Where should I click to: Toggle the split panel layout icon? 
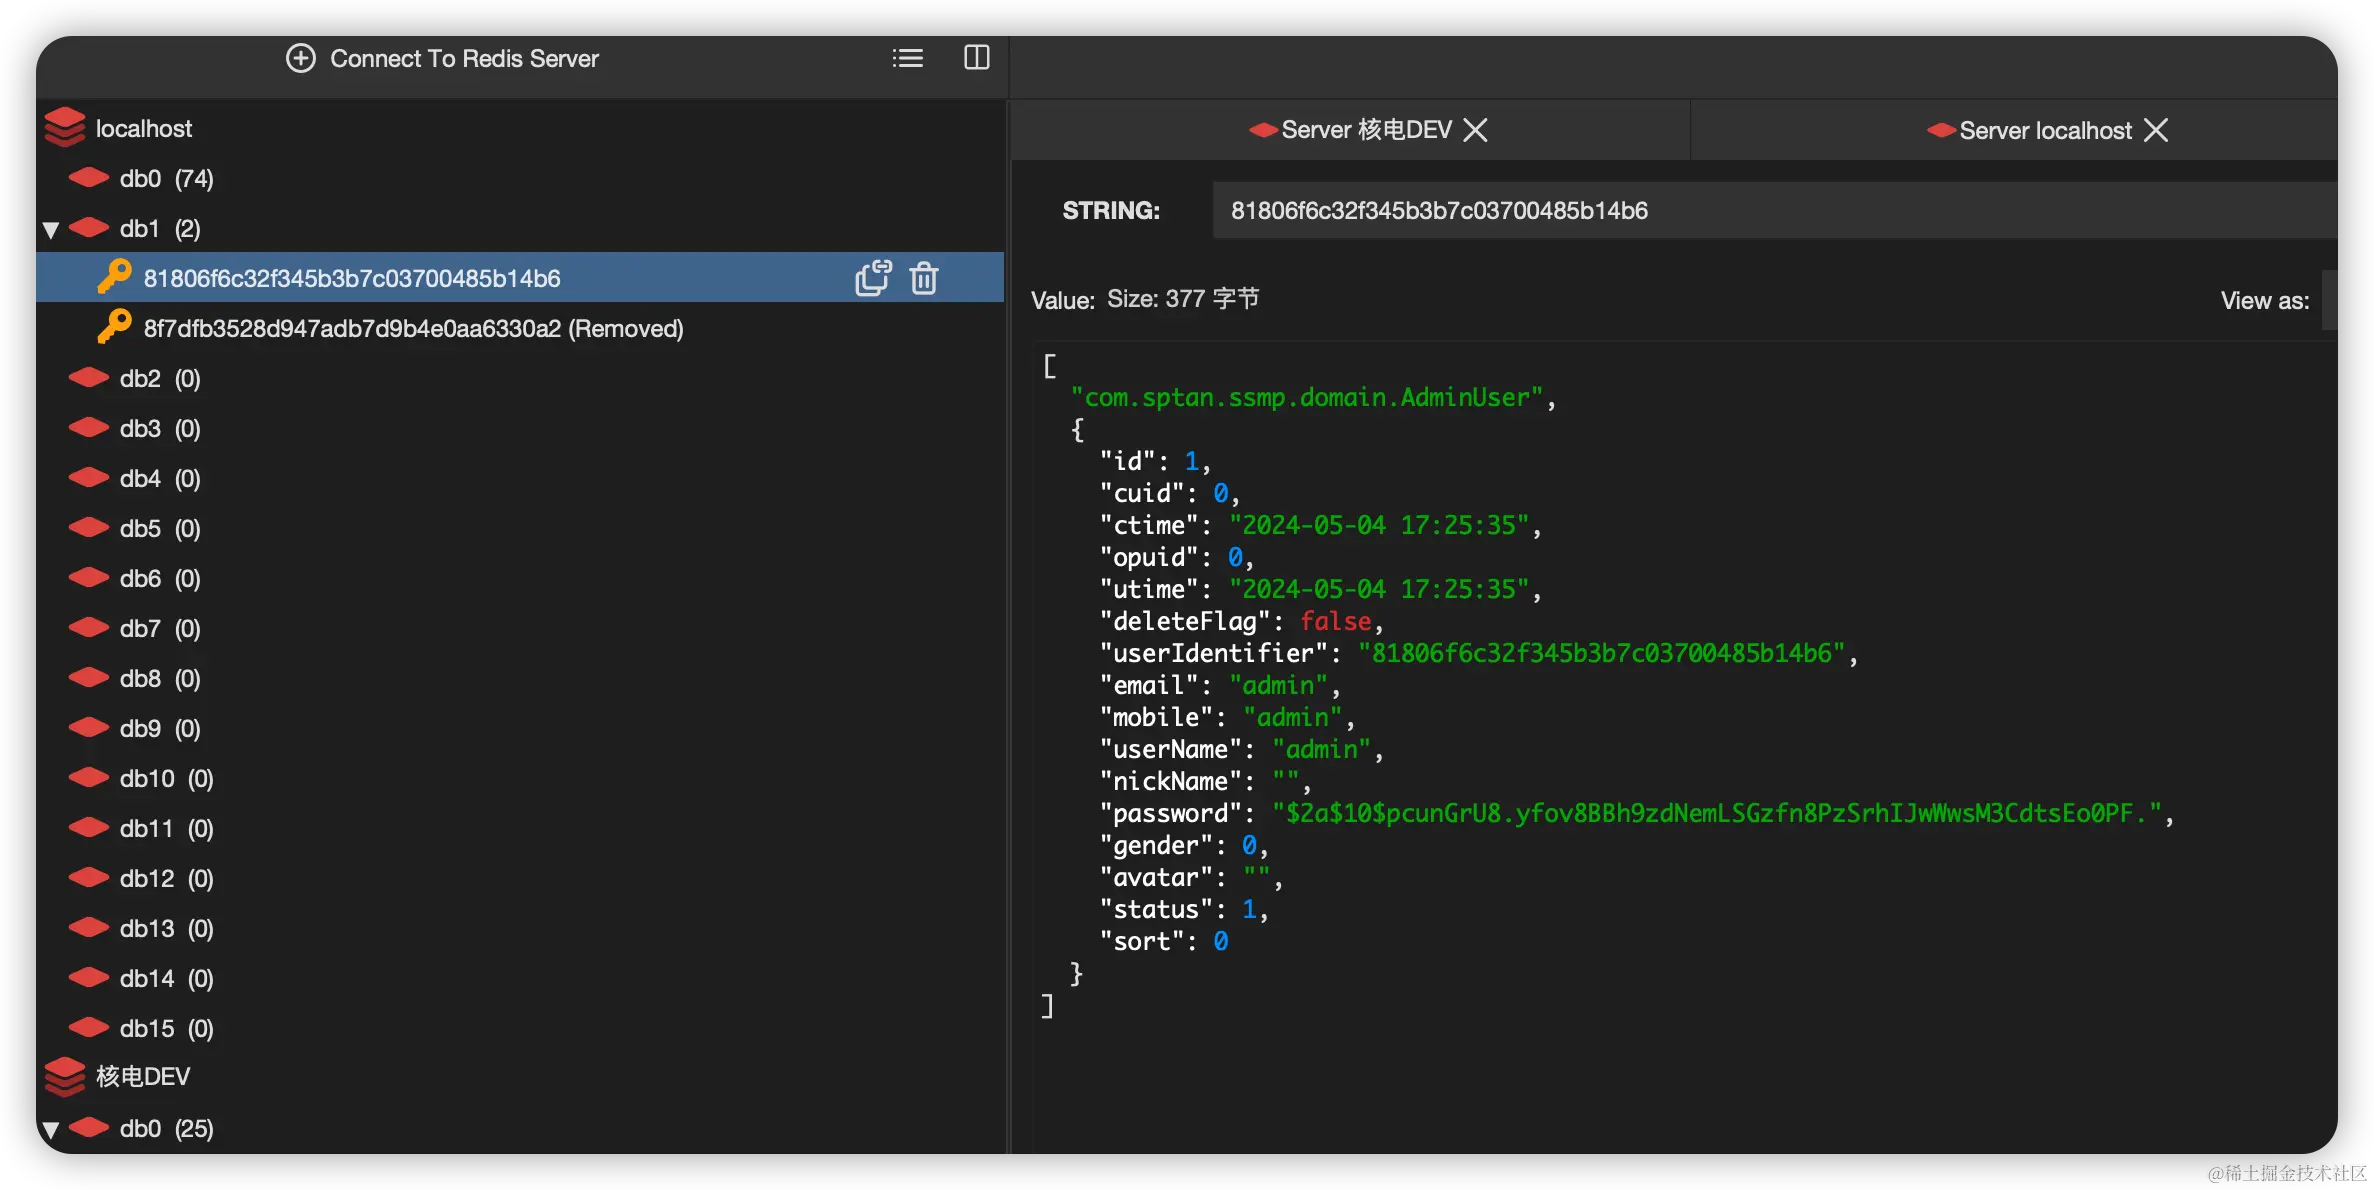coord(976,58)
